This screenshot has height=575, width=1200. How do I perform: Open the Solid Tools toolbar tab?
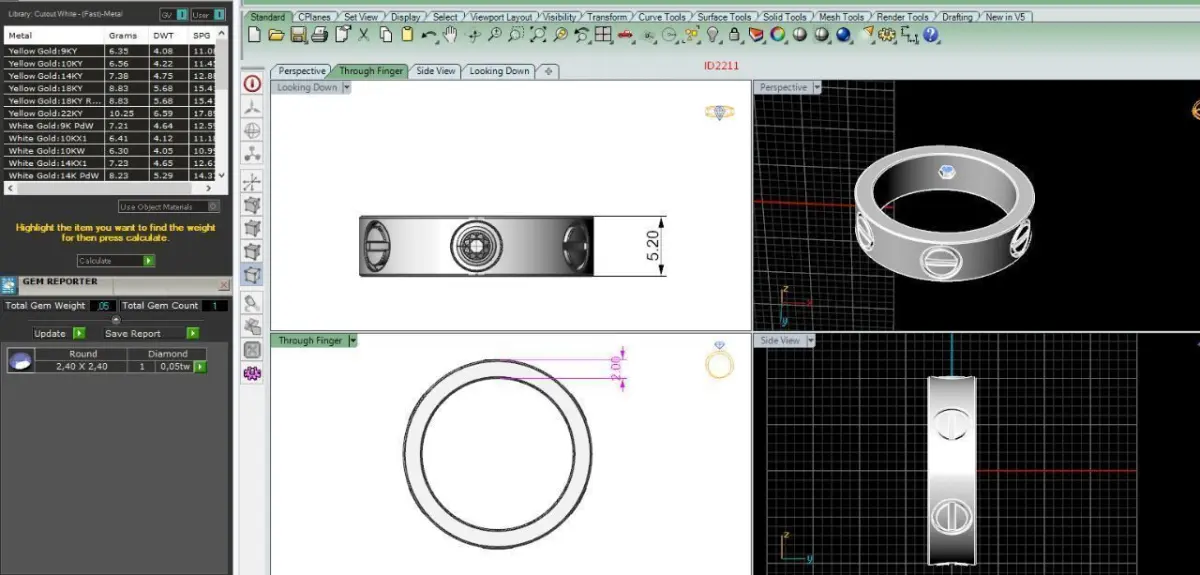[x=784, y=17]
